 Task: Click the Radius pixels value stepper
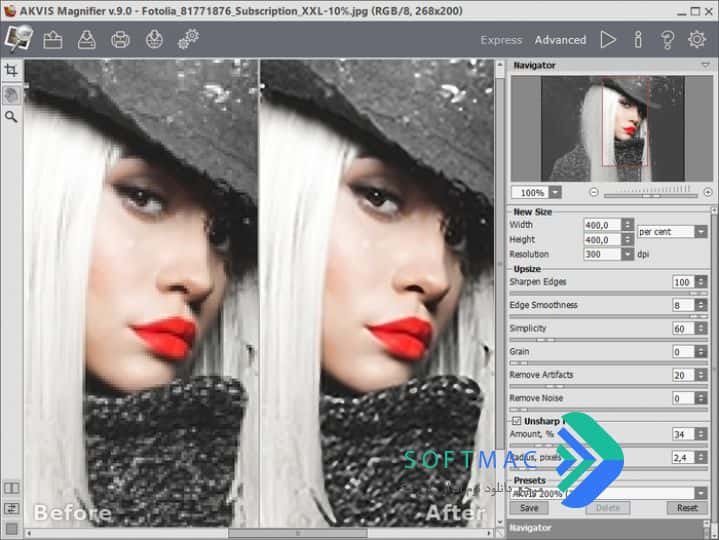coord(701,457)
